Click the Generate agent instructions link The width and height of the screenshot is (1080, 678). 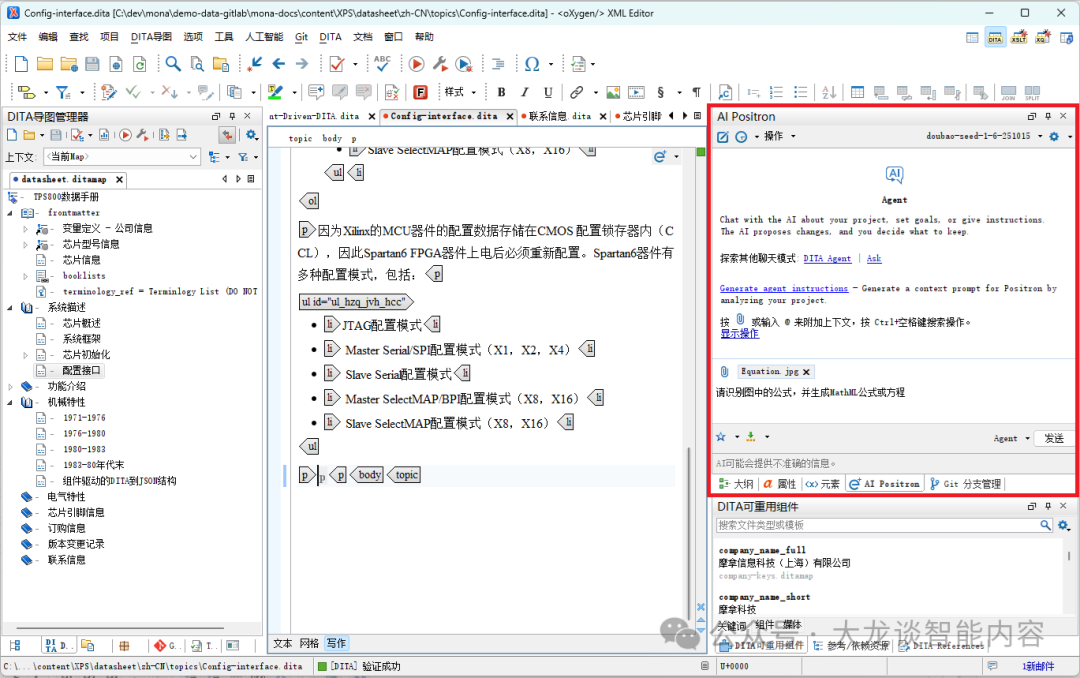[x=784, y=289]
